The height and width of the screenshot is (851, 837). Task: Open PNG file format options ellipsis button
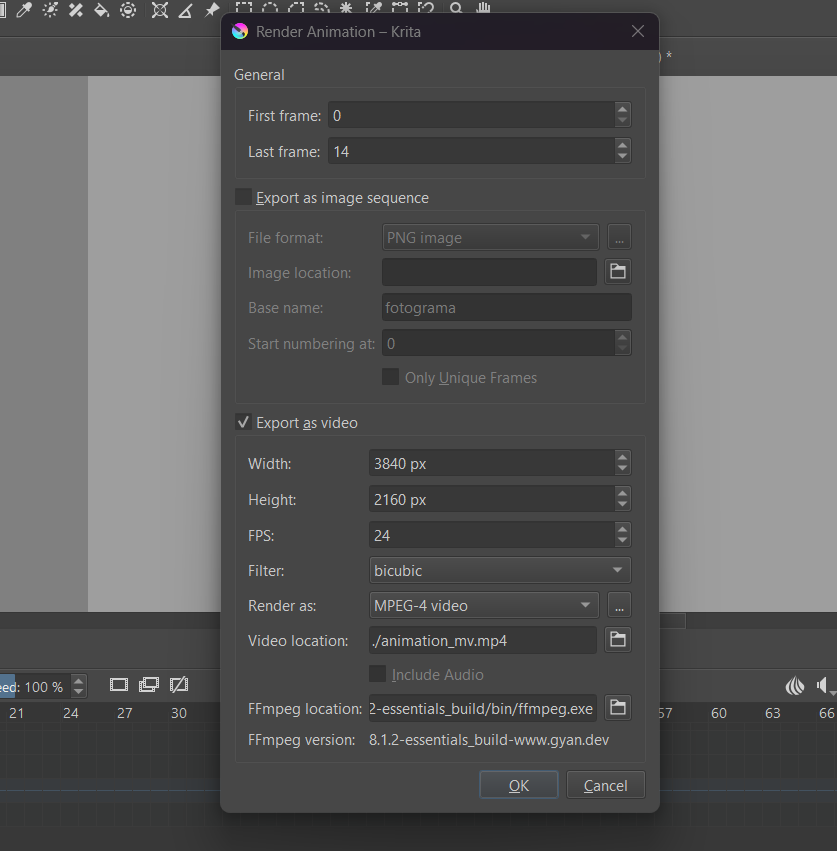[x=619, y=237]
